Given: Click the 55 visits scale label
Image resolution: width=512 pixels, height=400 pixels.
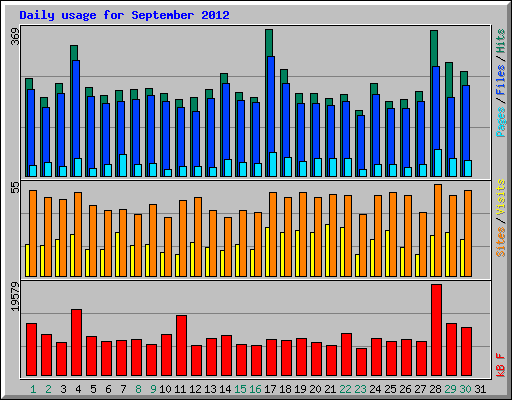Looking at the screenshot, I should point(15,188).
